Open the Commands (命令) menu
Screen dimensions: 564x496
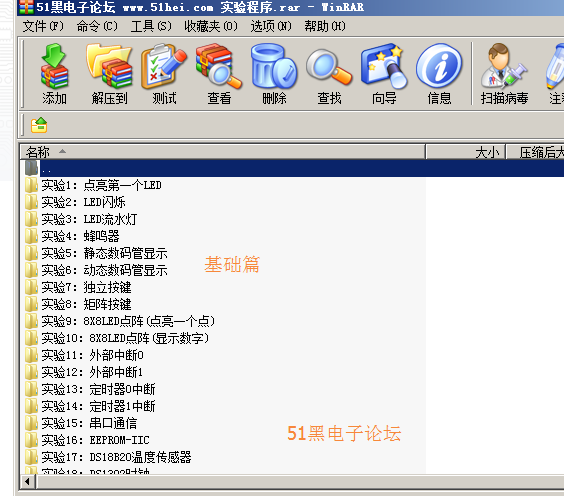click(x=97, y=26)
